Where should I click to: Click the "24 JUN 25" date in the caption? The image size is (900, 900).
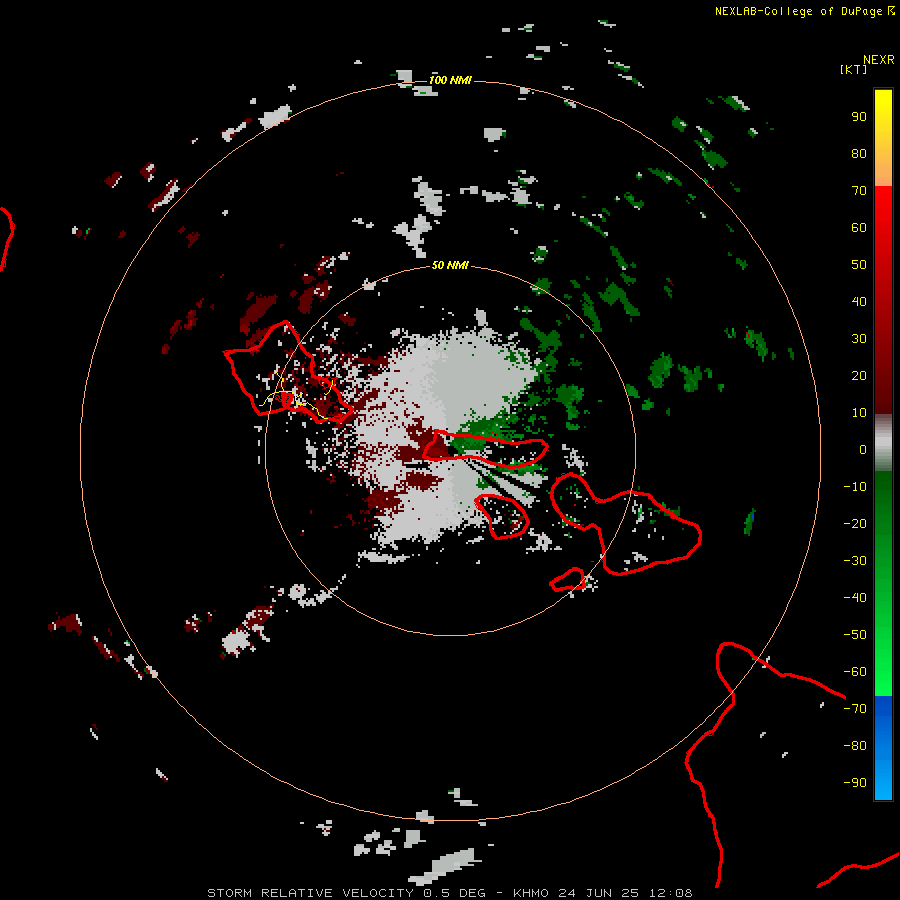tap(599, 893)
